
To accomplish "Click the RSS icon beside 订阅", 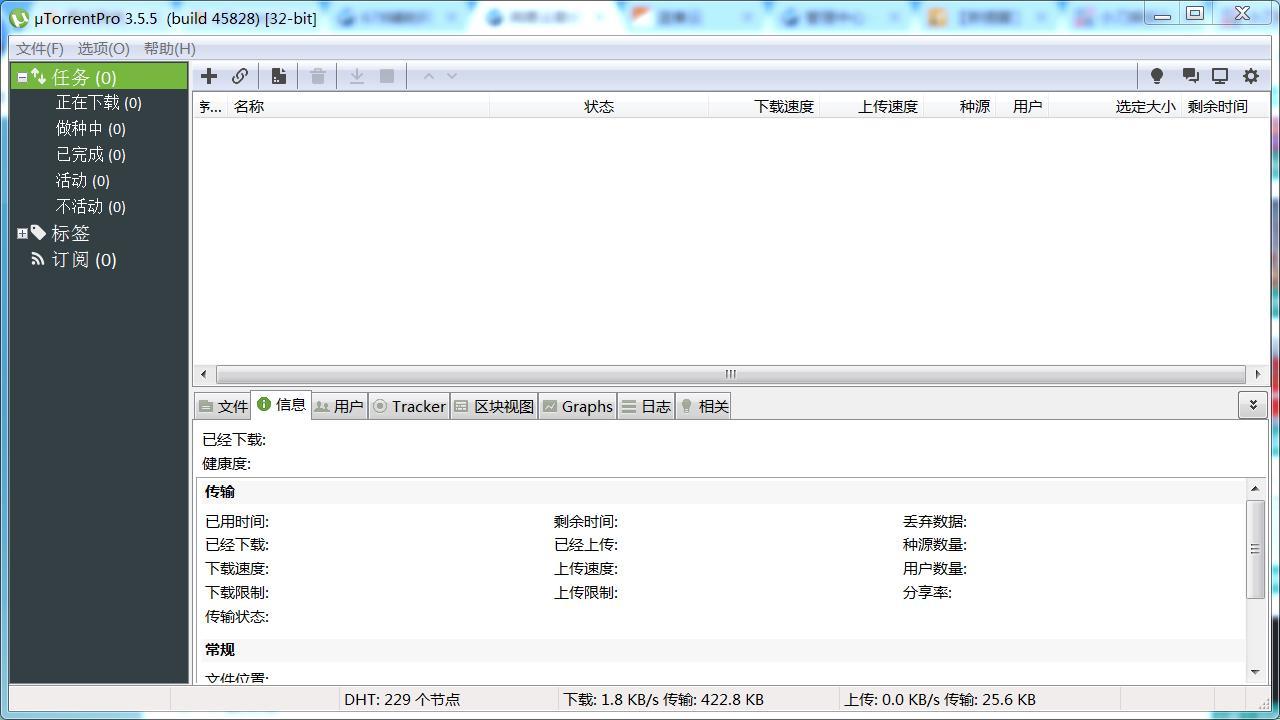I will click(38, 259).
